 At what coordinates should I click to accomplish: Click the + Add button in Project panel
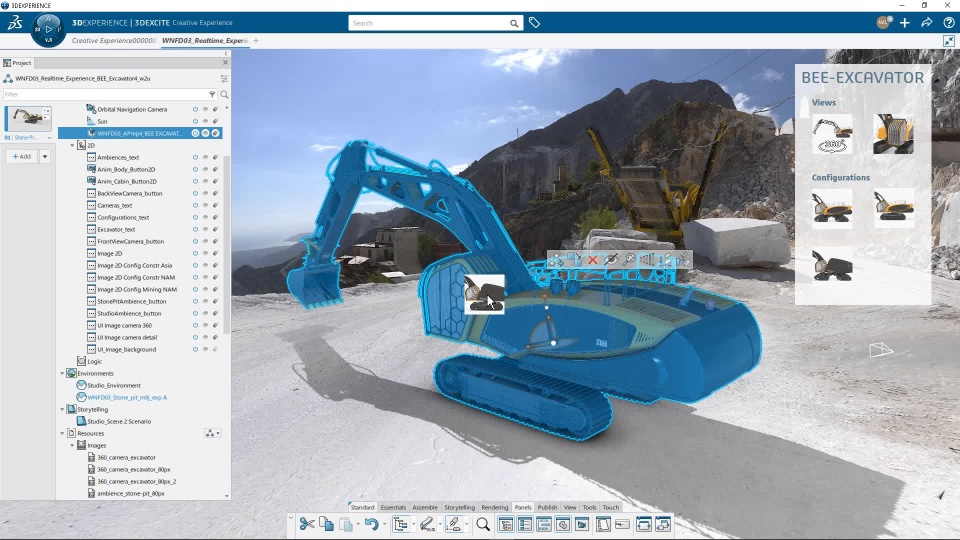coord(22,156)
